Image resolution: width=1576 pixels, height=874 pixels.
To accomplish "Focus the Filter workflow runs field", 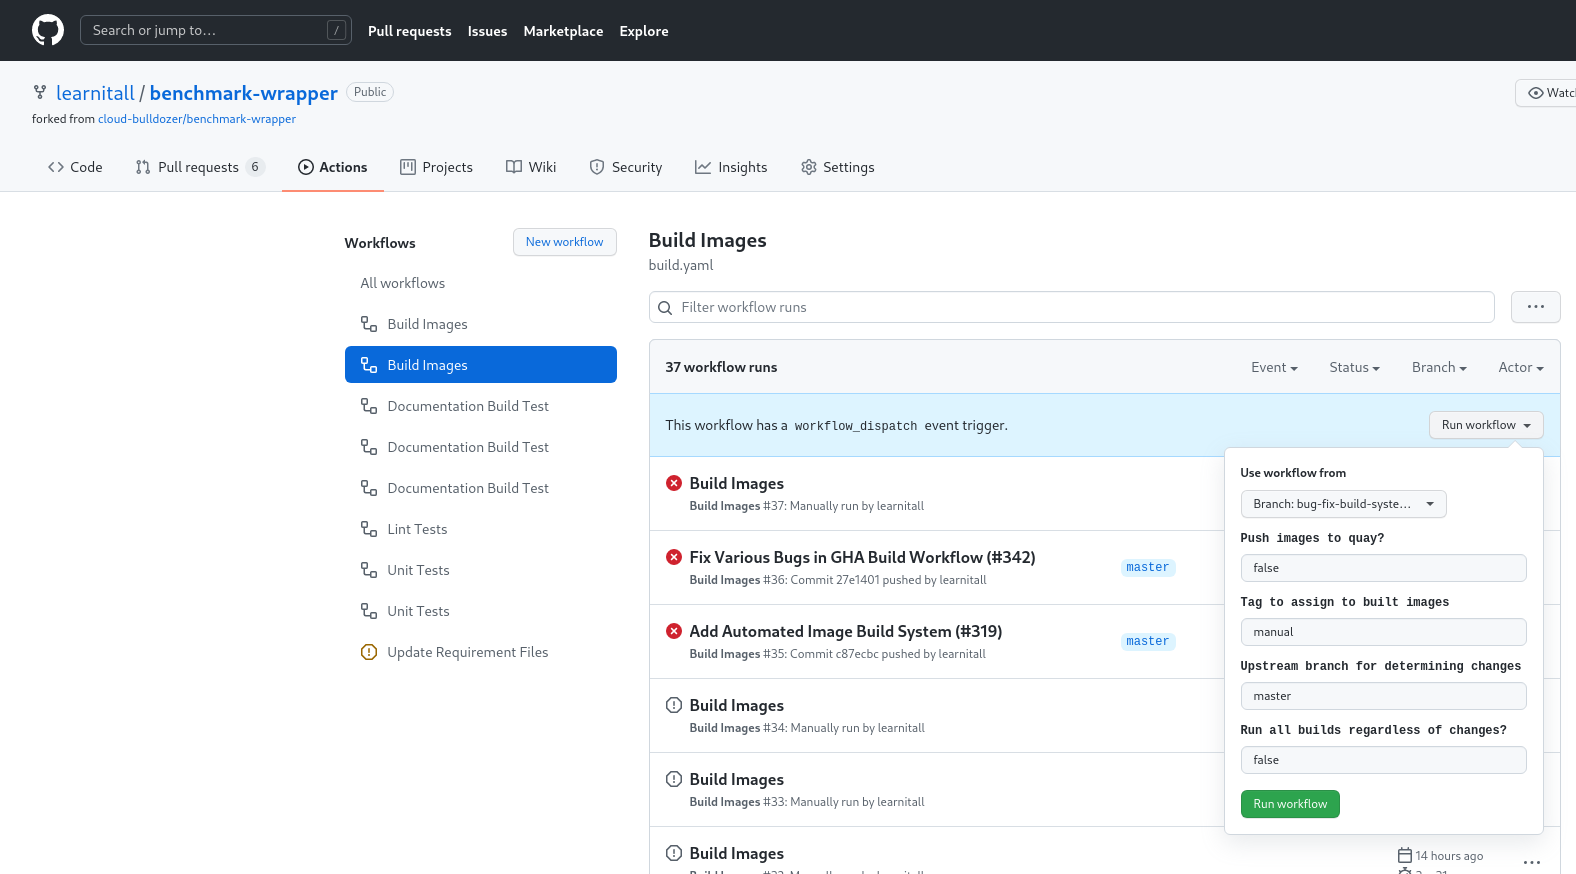I will coord(1071,307).
